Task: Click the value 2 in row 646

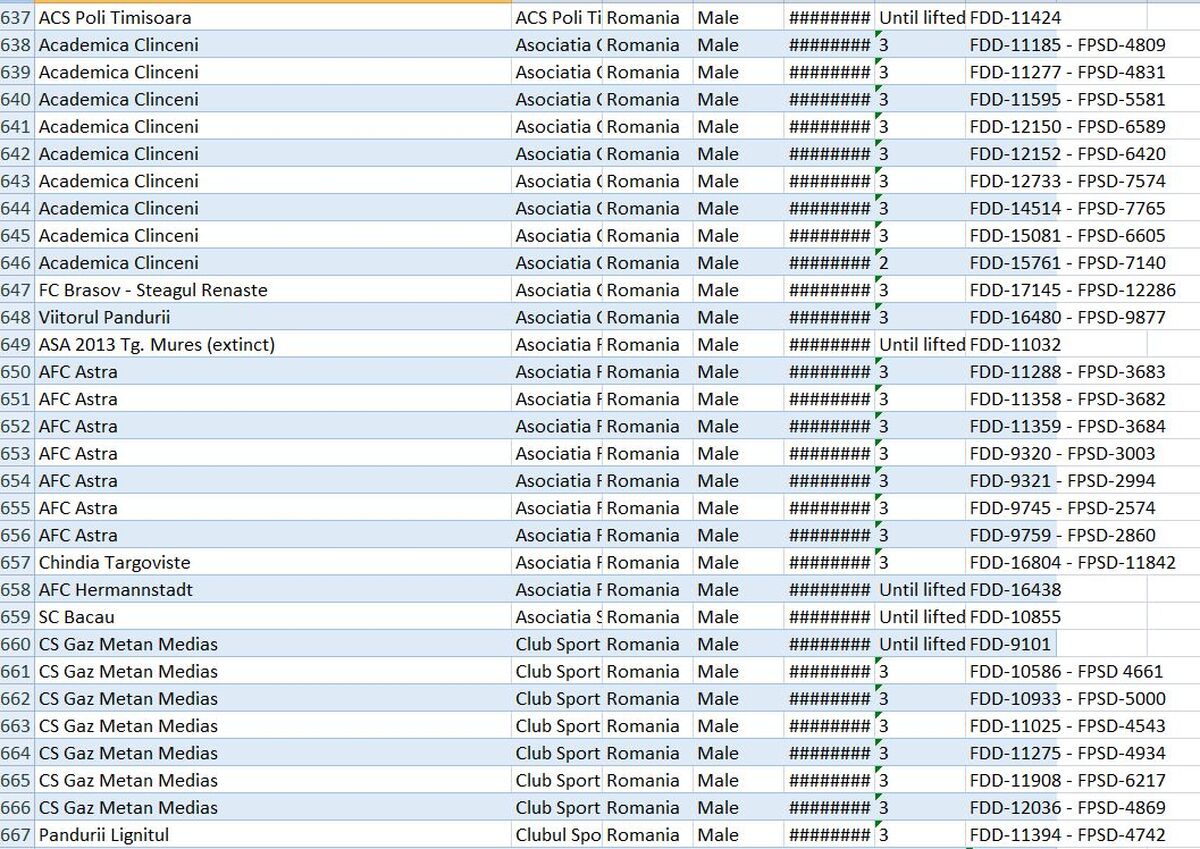Action: click(920, 262)
